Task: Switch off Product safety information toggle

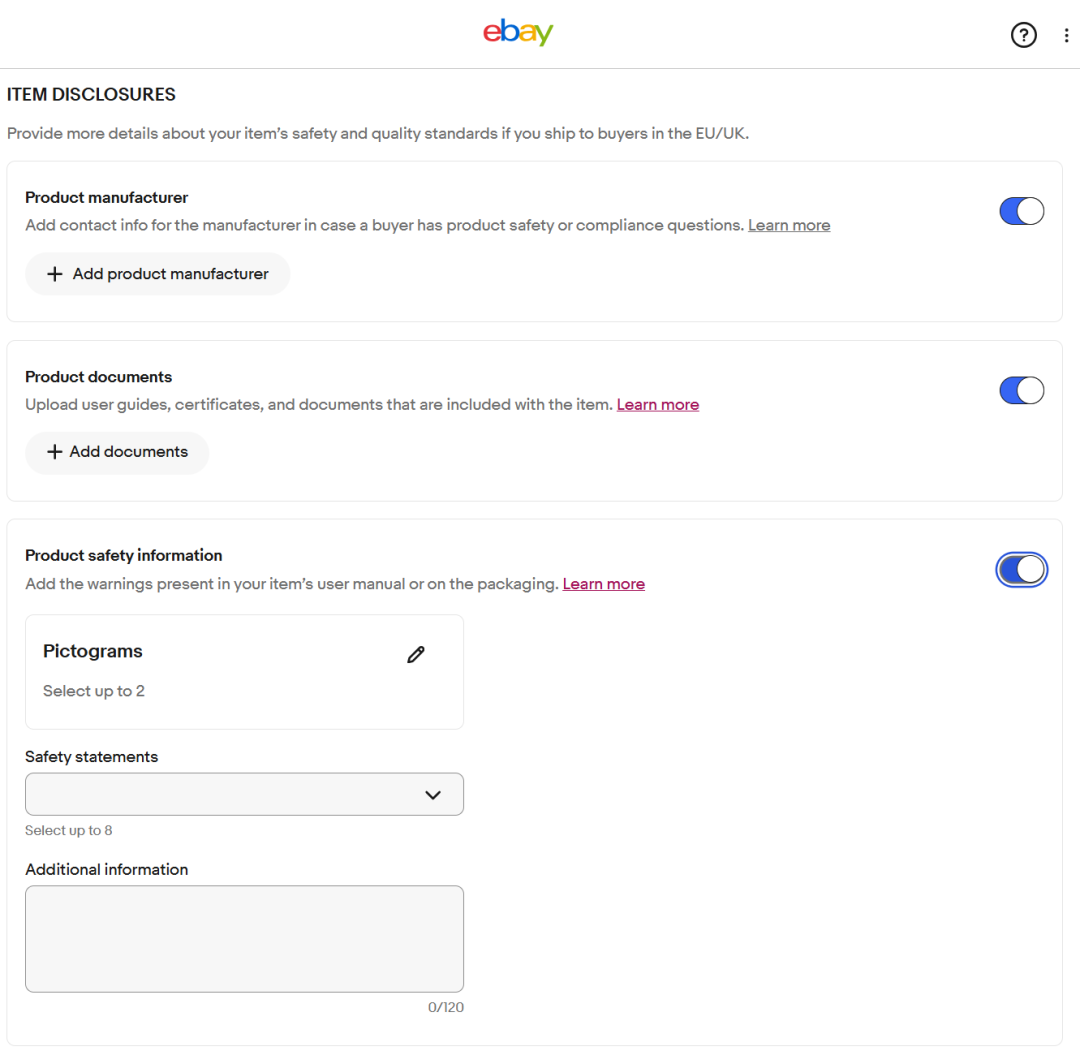Action: [x=1021, y=569]
